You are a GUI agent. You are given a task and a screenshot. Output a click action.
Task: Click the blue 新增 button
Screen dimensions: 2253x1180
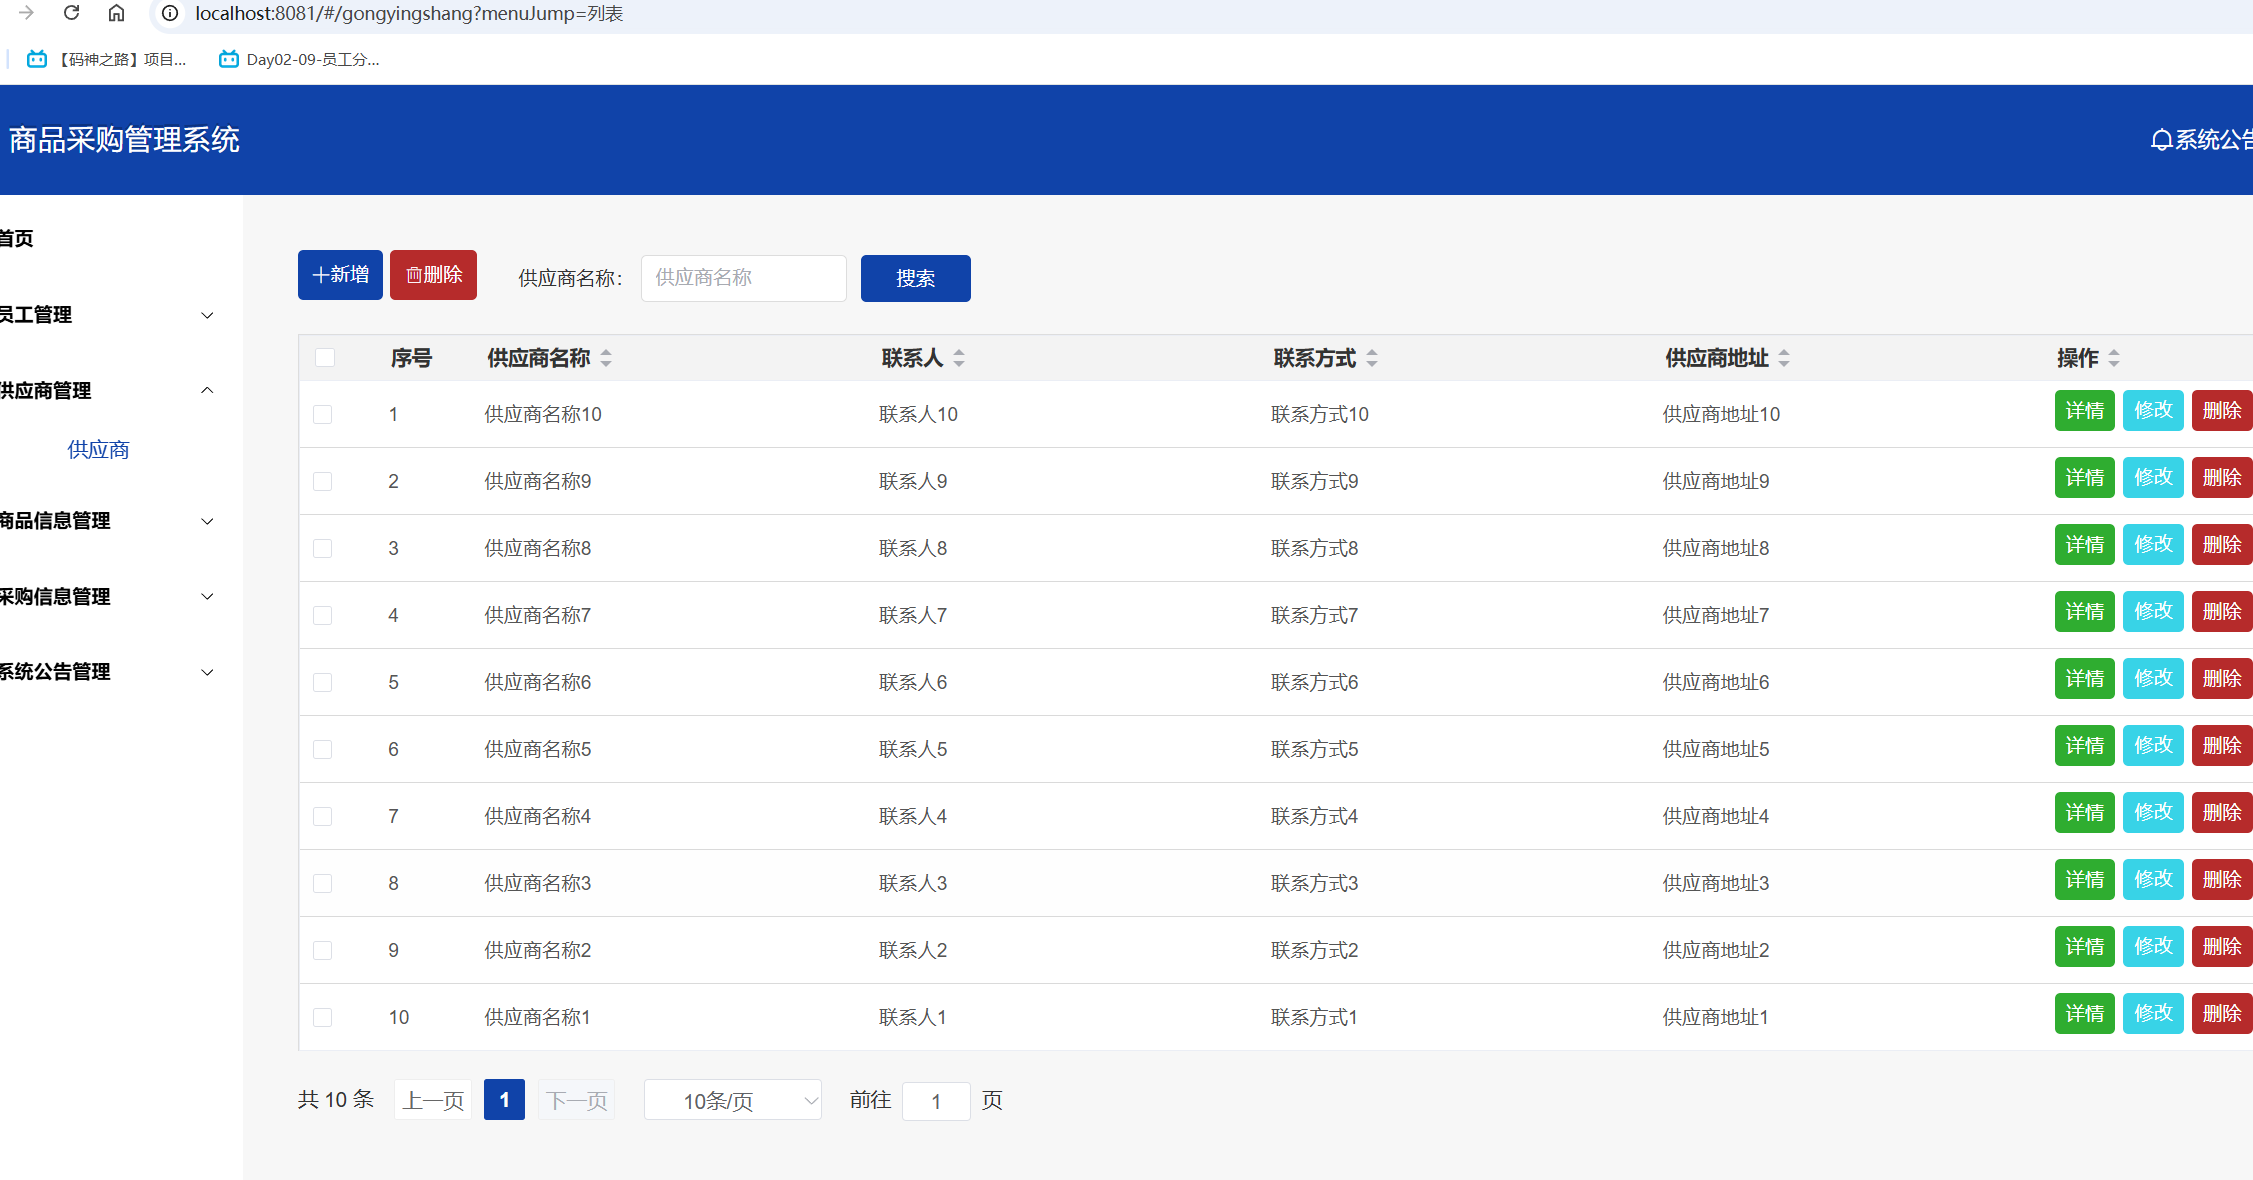click(340, 275)
